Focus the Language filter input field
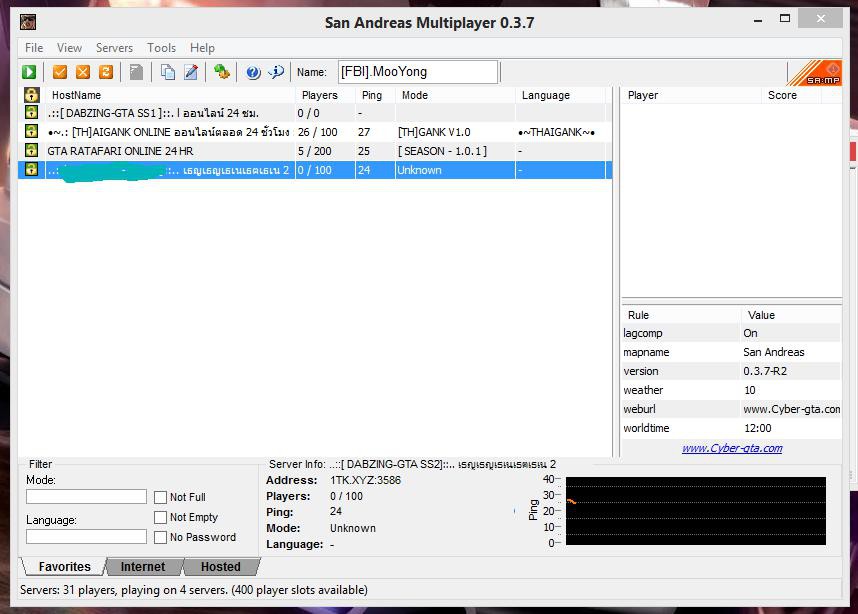858x614 pixels. pos(86,537)
